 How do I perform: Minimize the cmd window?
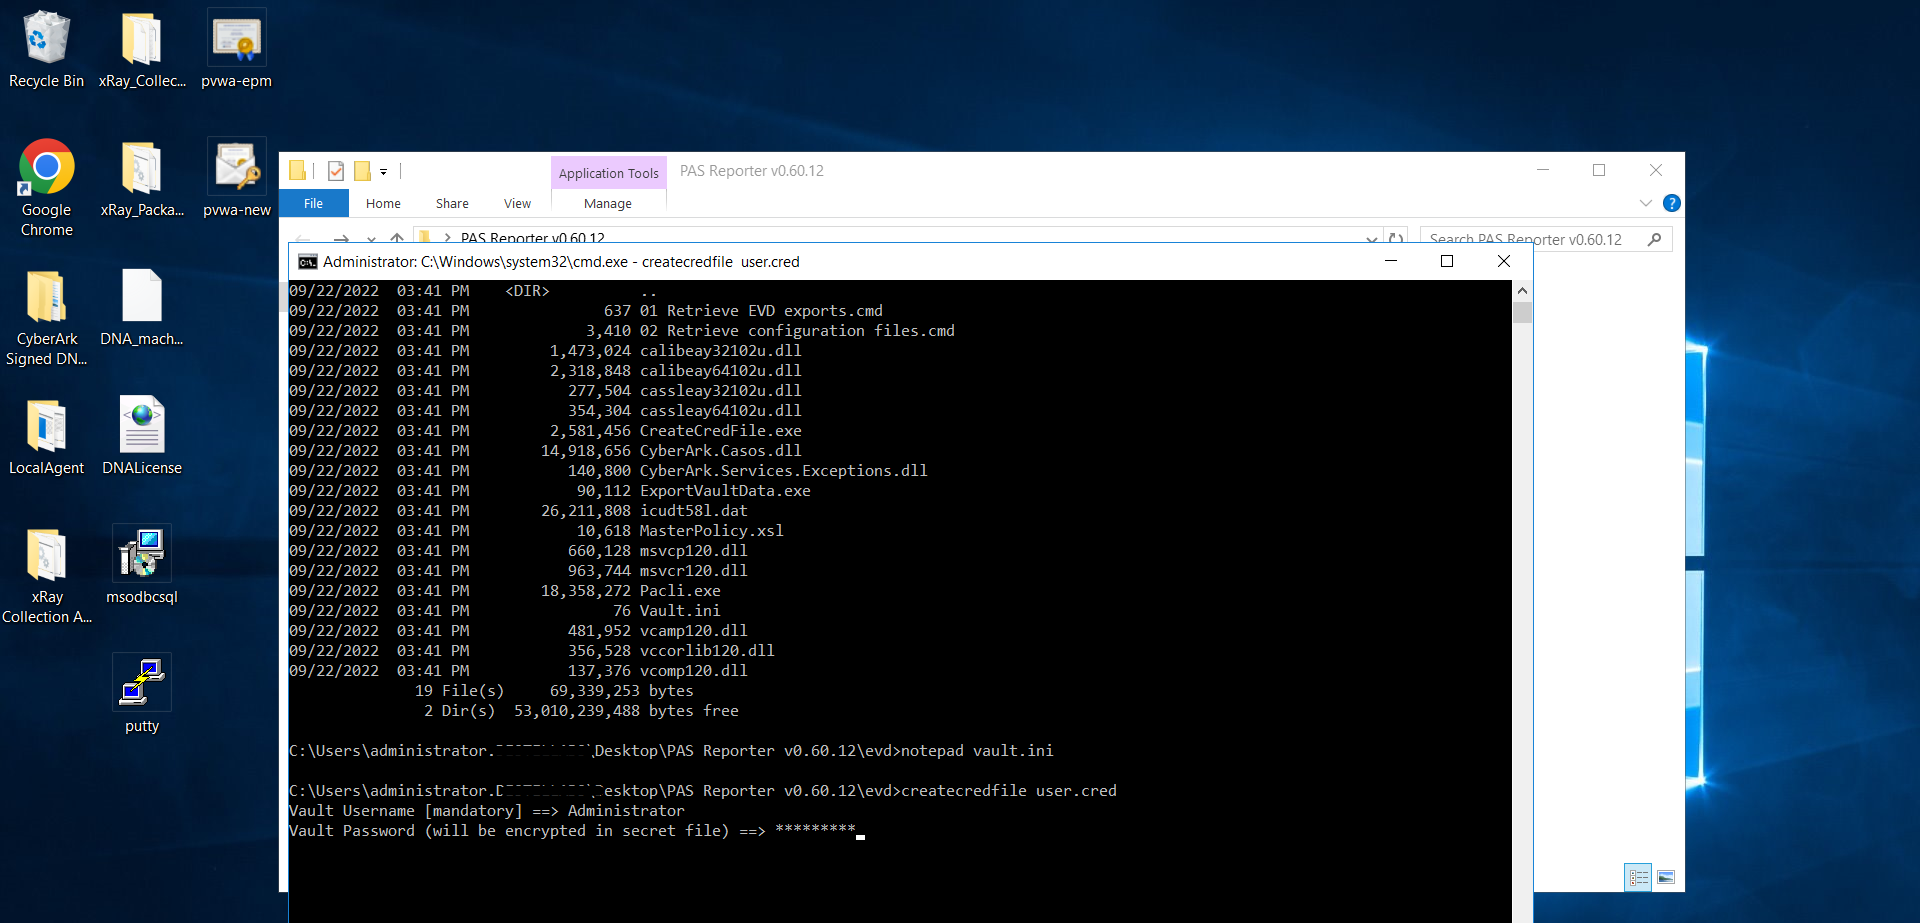[x=1390, y=261]
